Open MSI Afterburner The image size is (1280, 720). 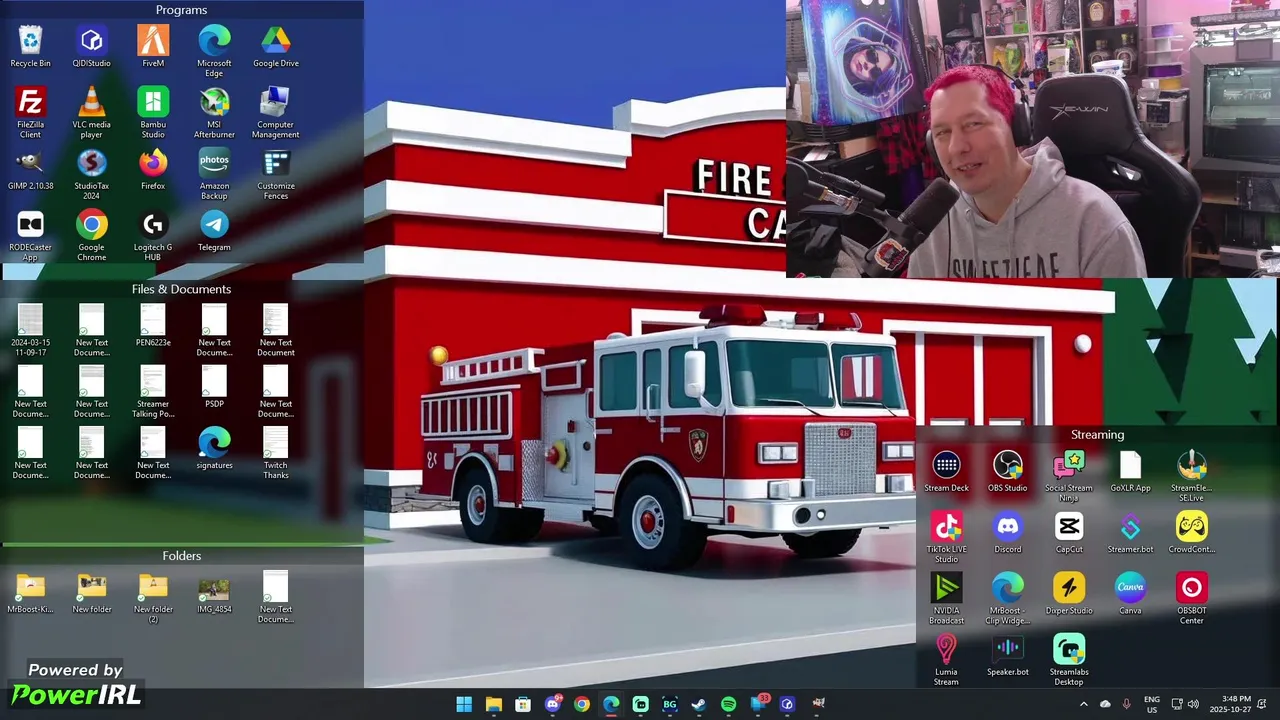[214, 113]
